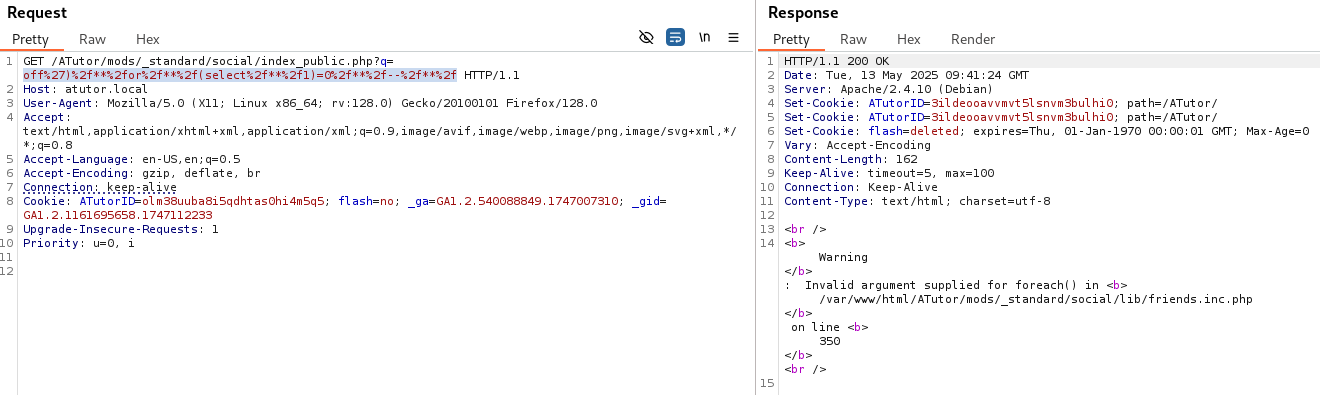The height and width of the screenshot is (395, 1320).
Task: Switch to Response Raw tab
Action: tap(854, 39)
